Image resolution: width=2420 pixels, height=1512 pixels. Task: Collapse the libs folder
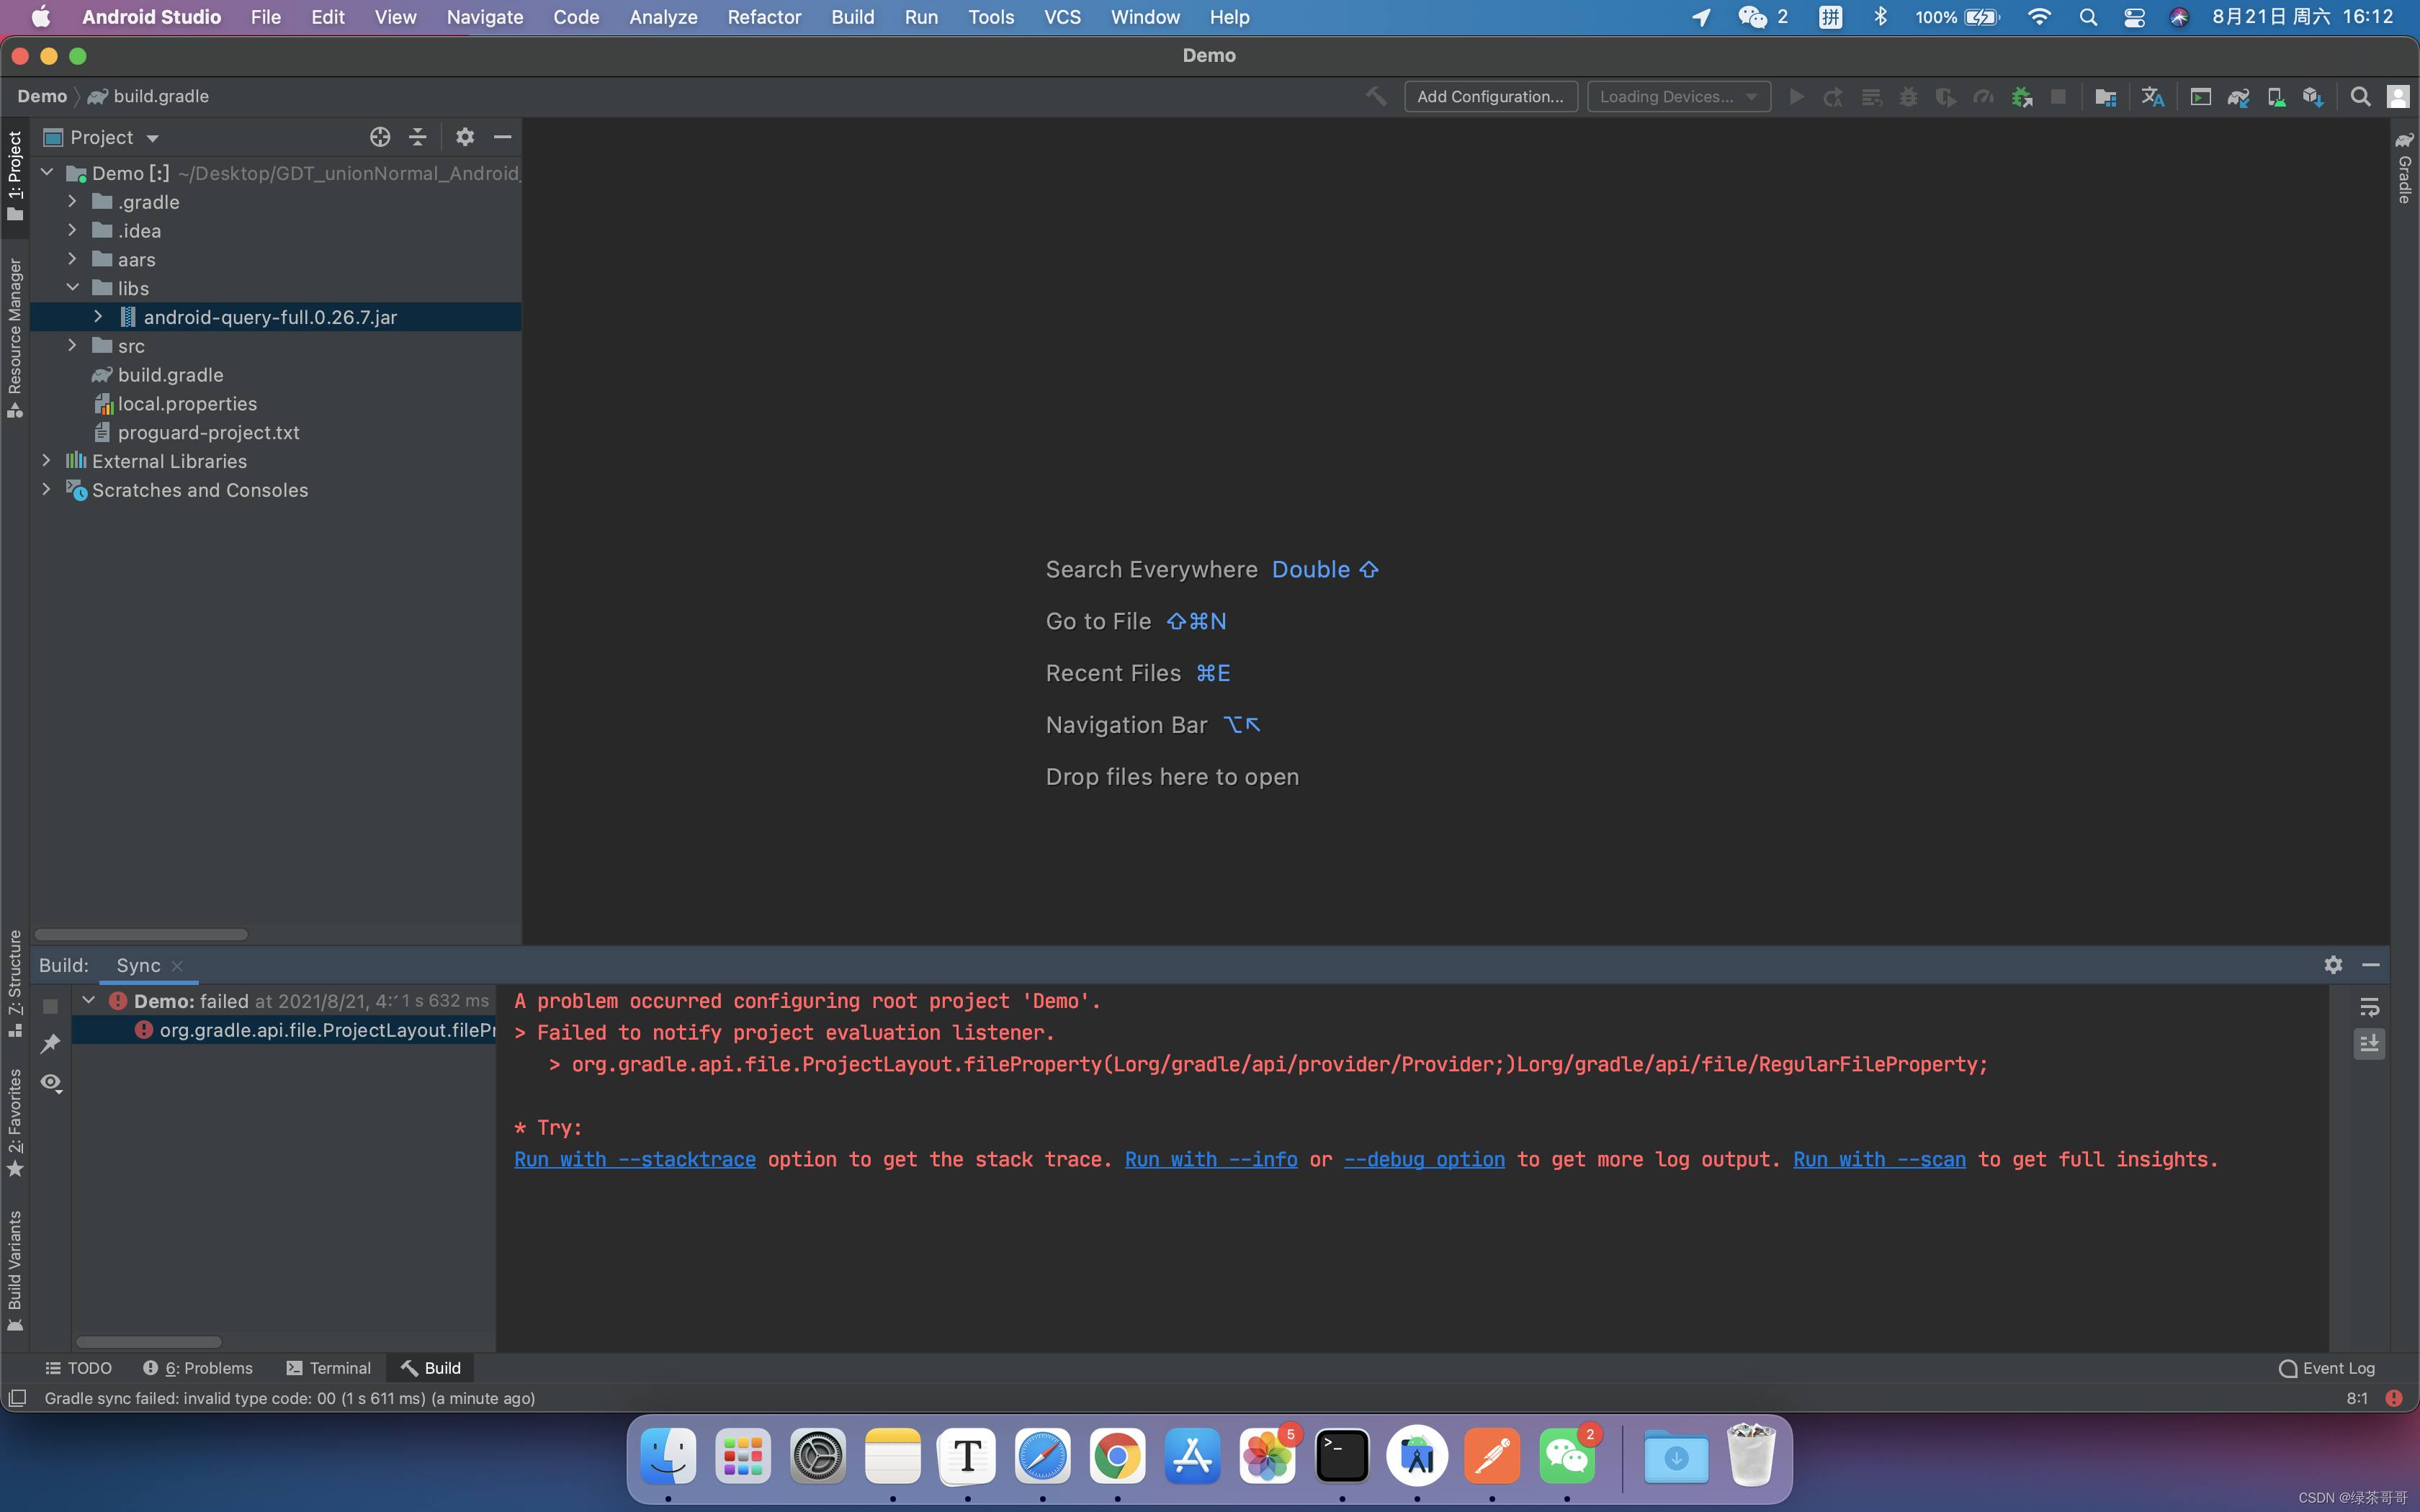(x=73, y=288)
